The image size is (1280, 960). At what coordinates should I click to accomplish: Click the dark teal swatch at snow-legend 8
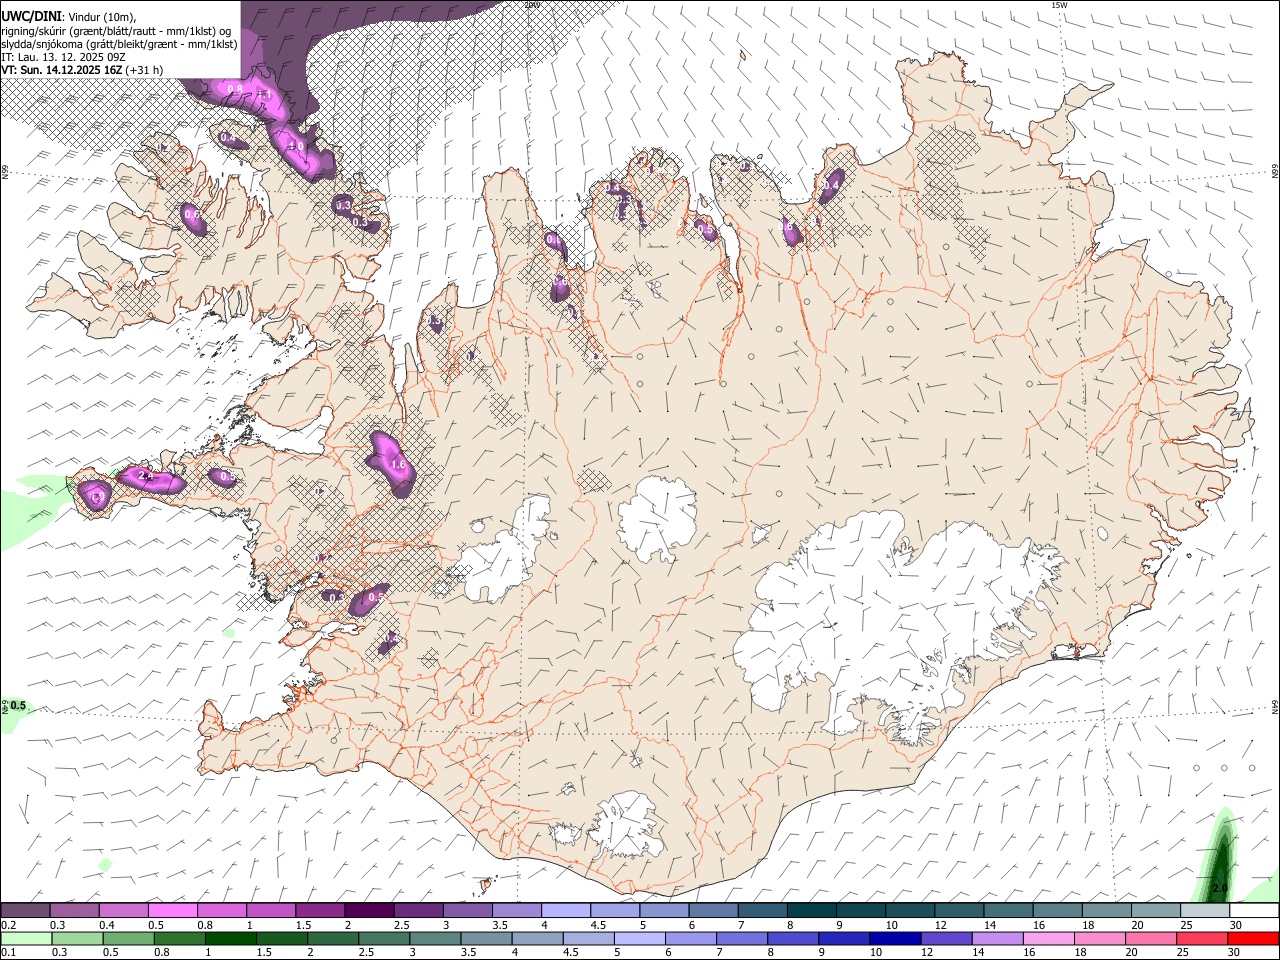pos(810,910)
